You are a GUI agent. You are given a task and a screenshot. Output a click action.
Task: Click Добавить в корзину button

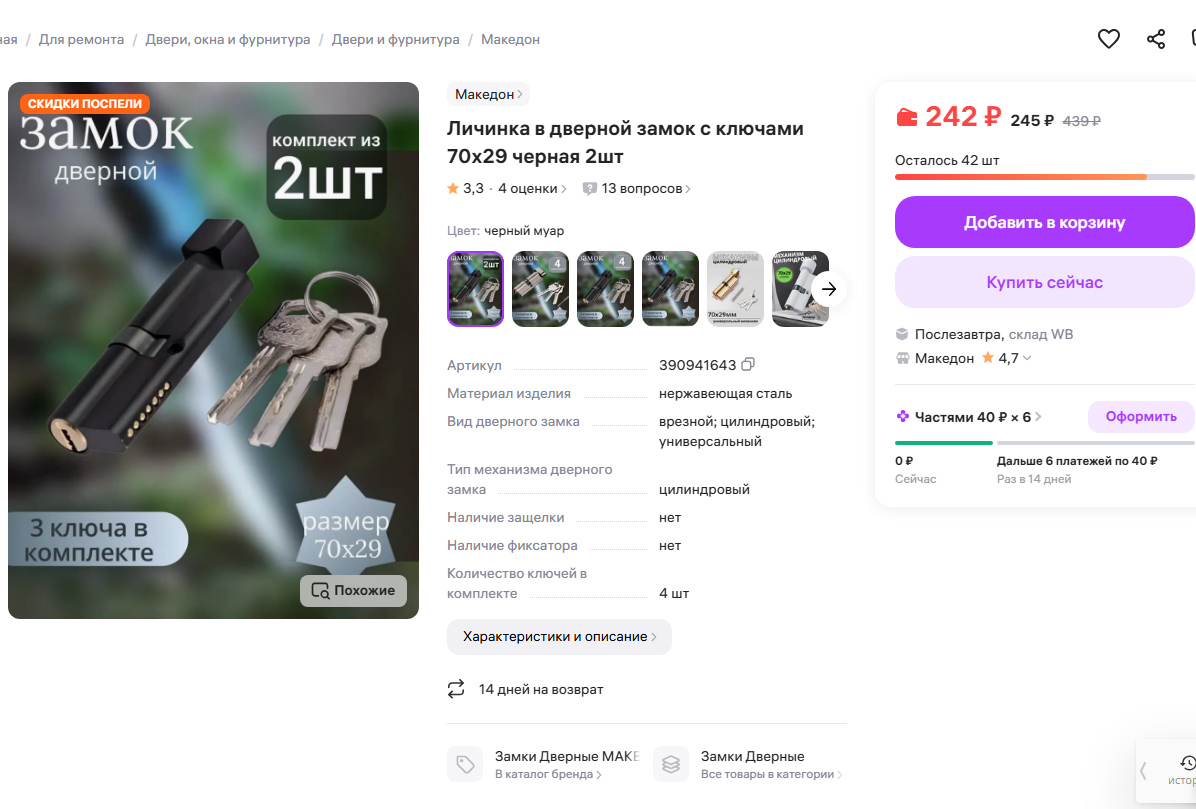[1044, 222]
